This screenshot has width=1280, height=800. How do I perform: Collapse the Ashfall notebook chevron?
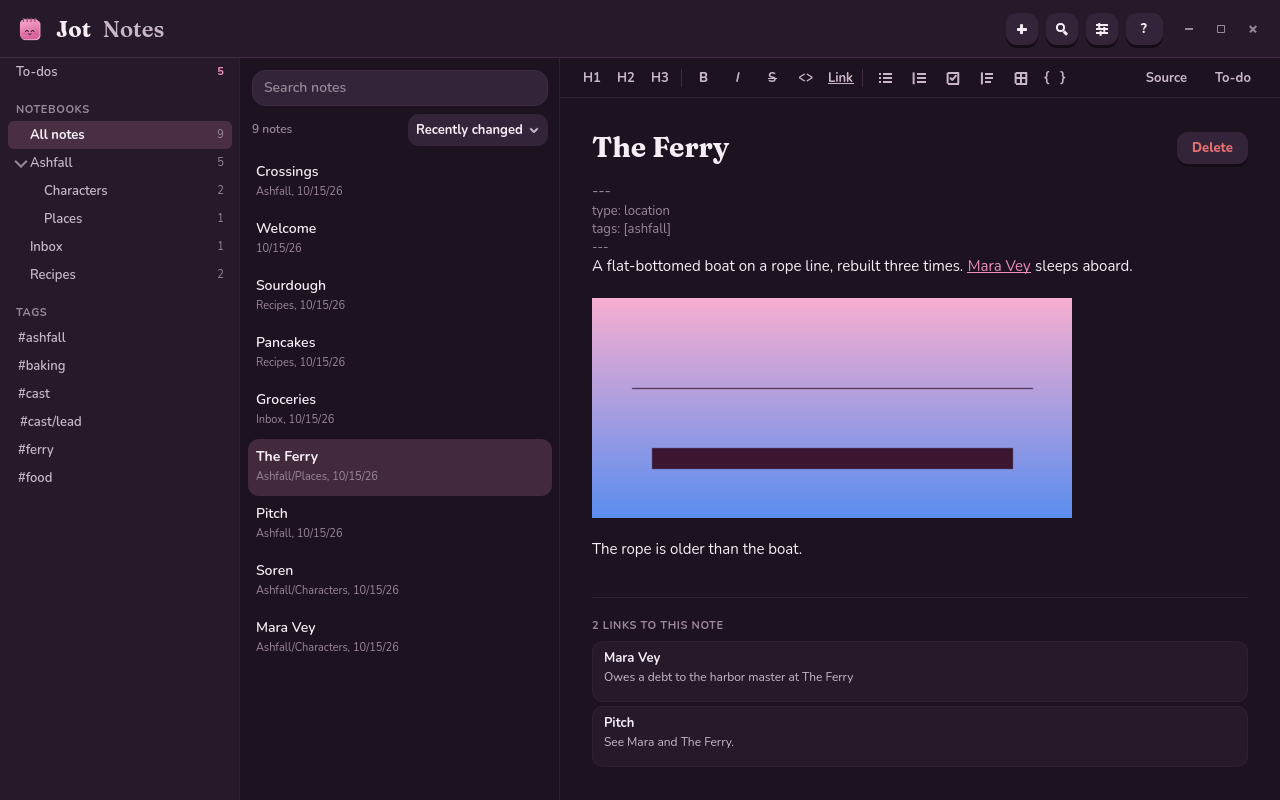[21, 163]
